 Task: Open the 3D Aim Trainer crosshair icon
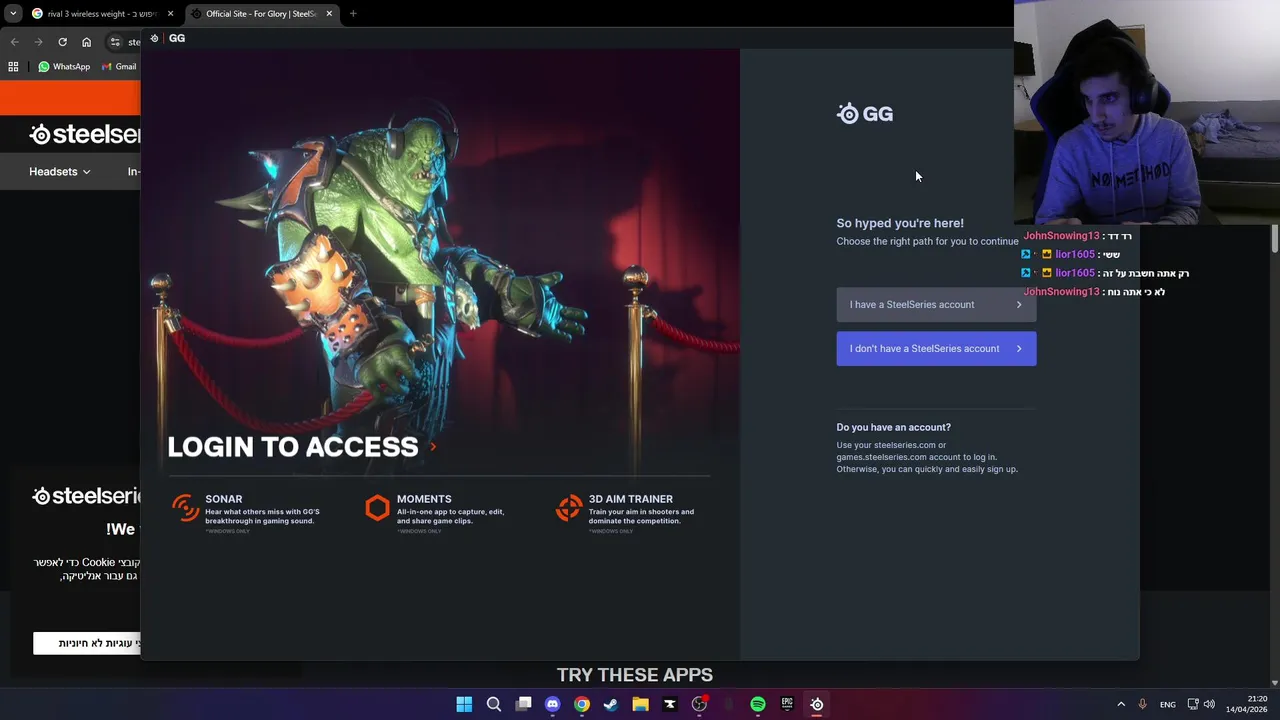point(569,508)
